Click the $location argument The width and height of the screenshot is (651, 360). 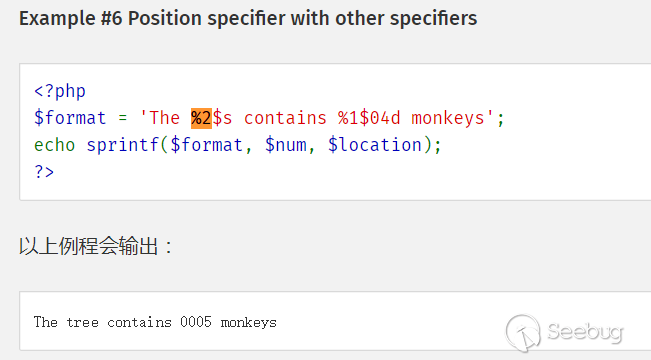click(x=375, y=145)
